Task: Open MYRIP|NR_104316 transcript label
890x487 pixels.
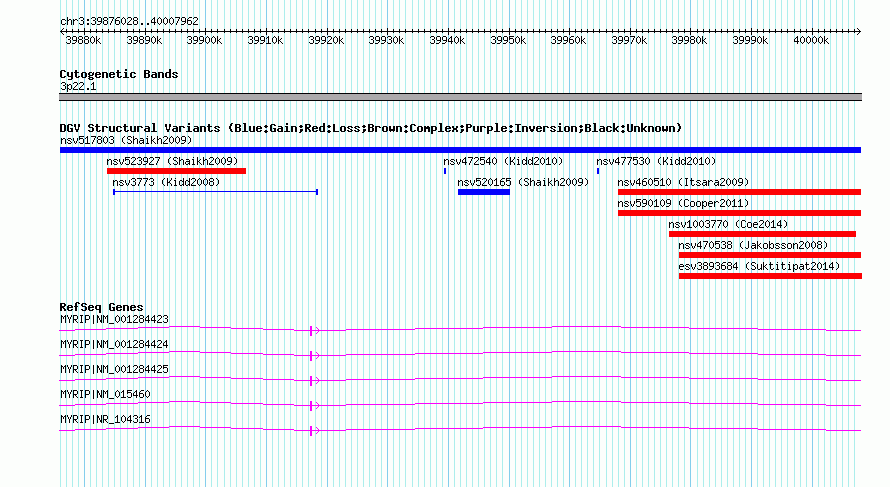Action: [x=105, y=419]
